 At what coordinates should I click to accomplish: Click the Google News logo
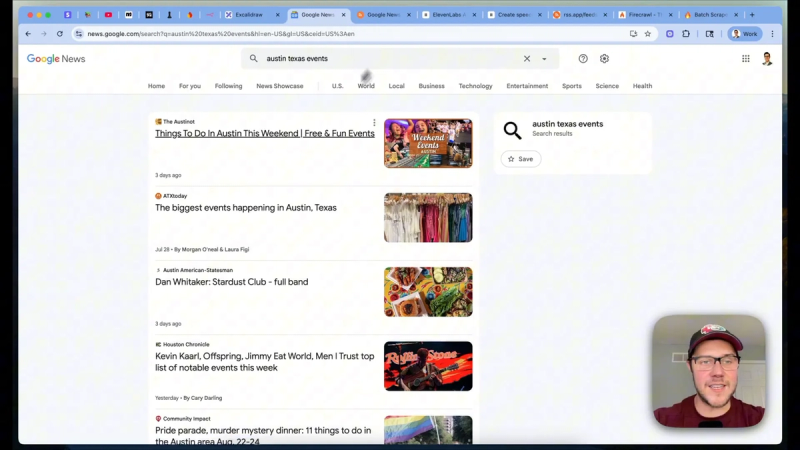coord(56,59)
